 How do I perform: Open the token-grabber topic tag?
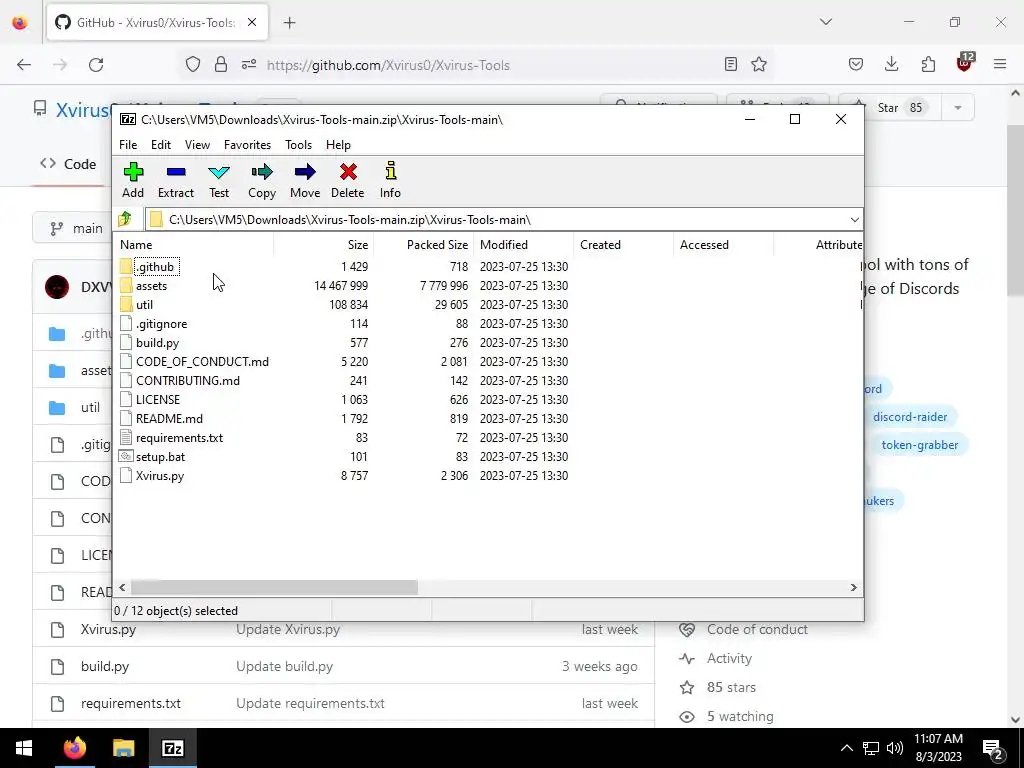pyautogui.click(x=920, y=445)
